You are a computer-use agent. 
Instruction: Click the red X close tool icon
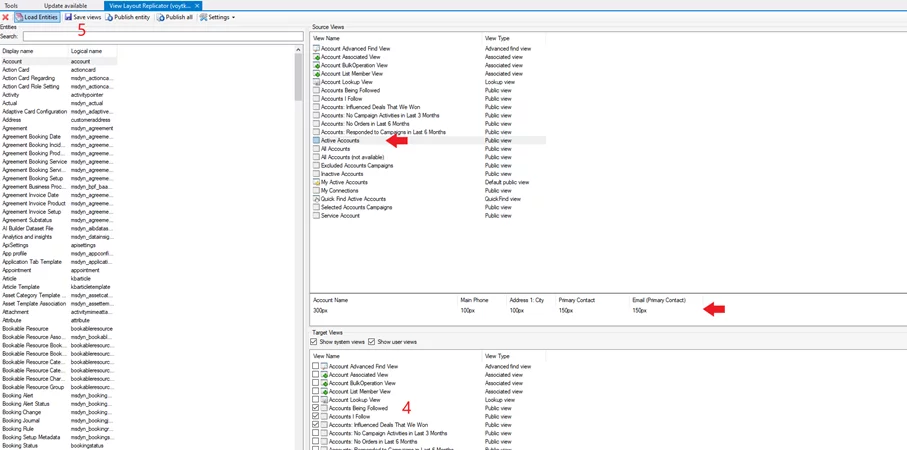pyautogui.click(x=5, y=17)
